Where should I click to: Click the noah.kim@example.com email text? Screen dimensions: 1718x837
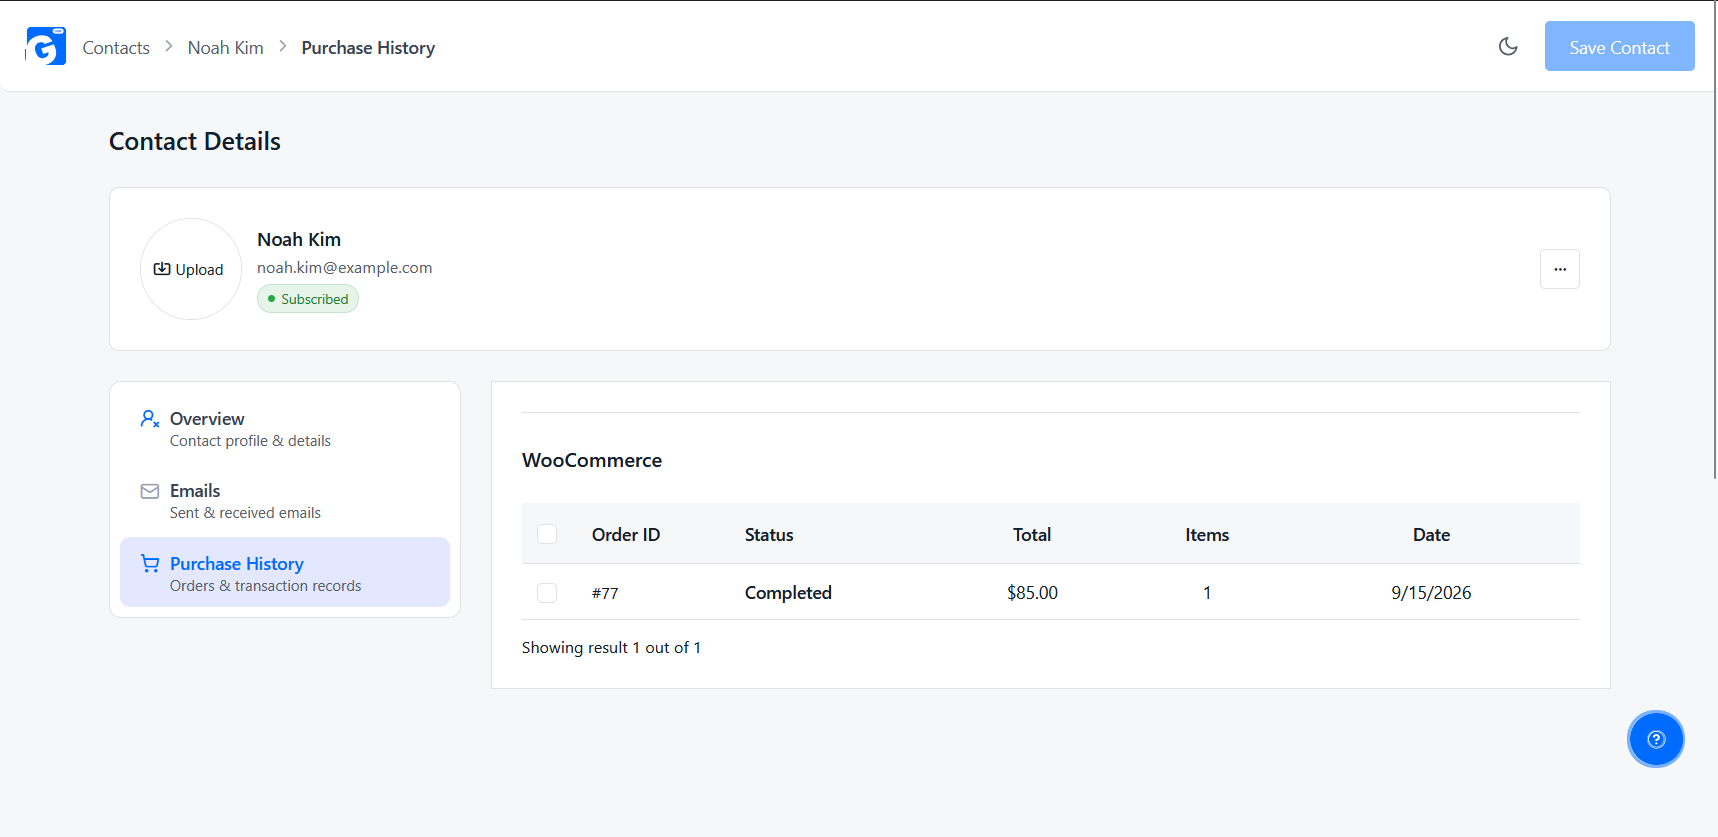click(x=345, y=268)
